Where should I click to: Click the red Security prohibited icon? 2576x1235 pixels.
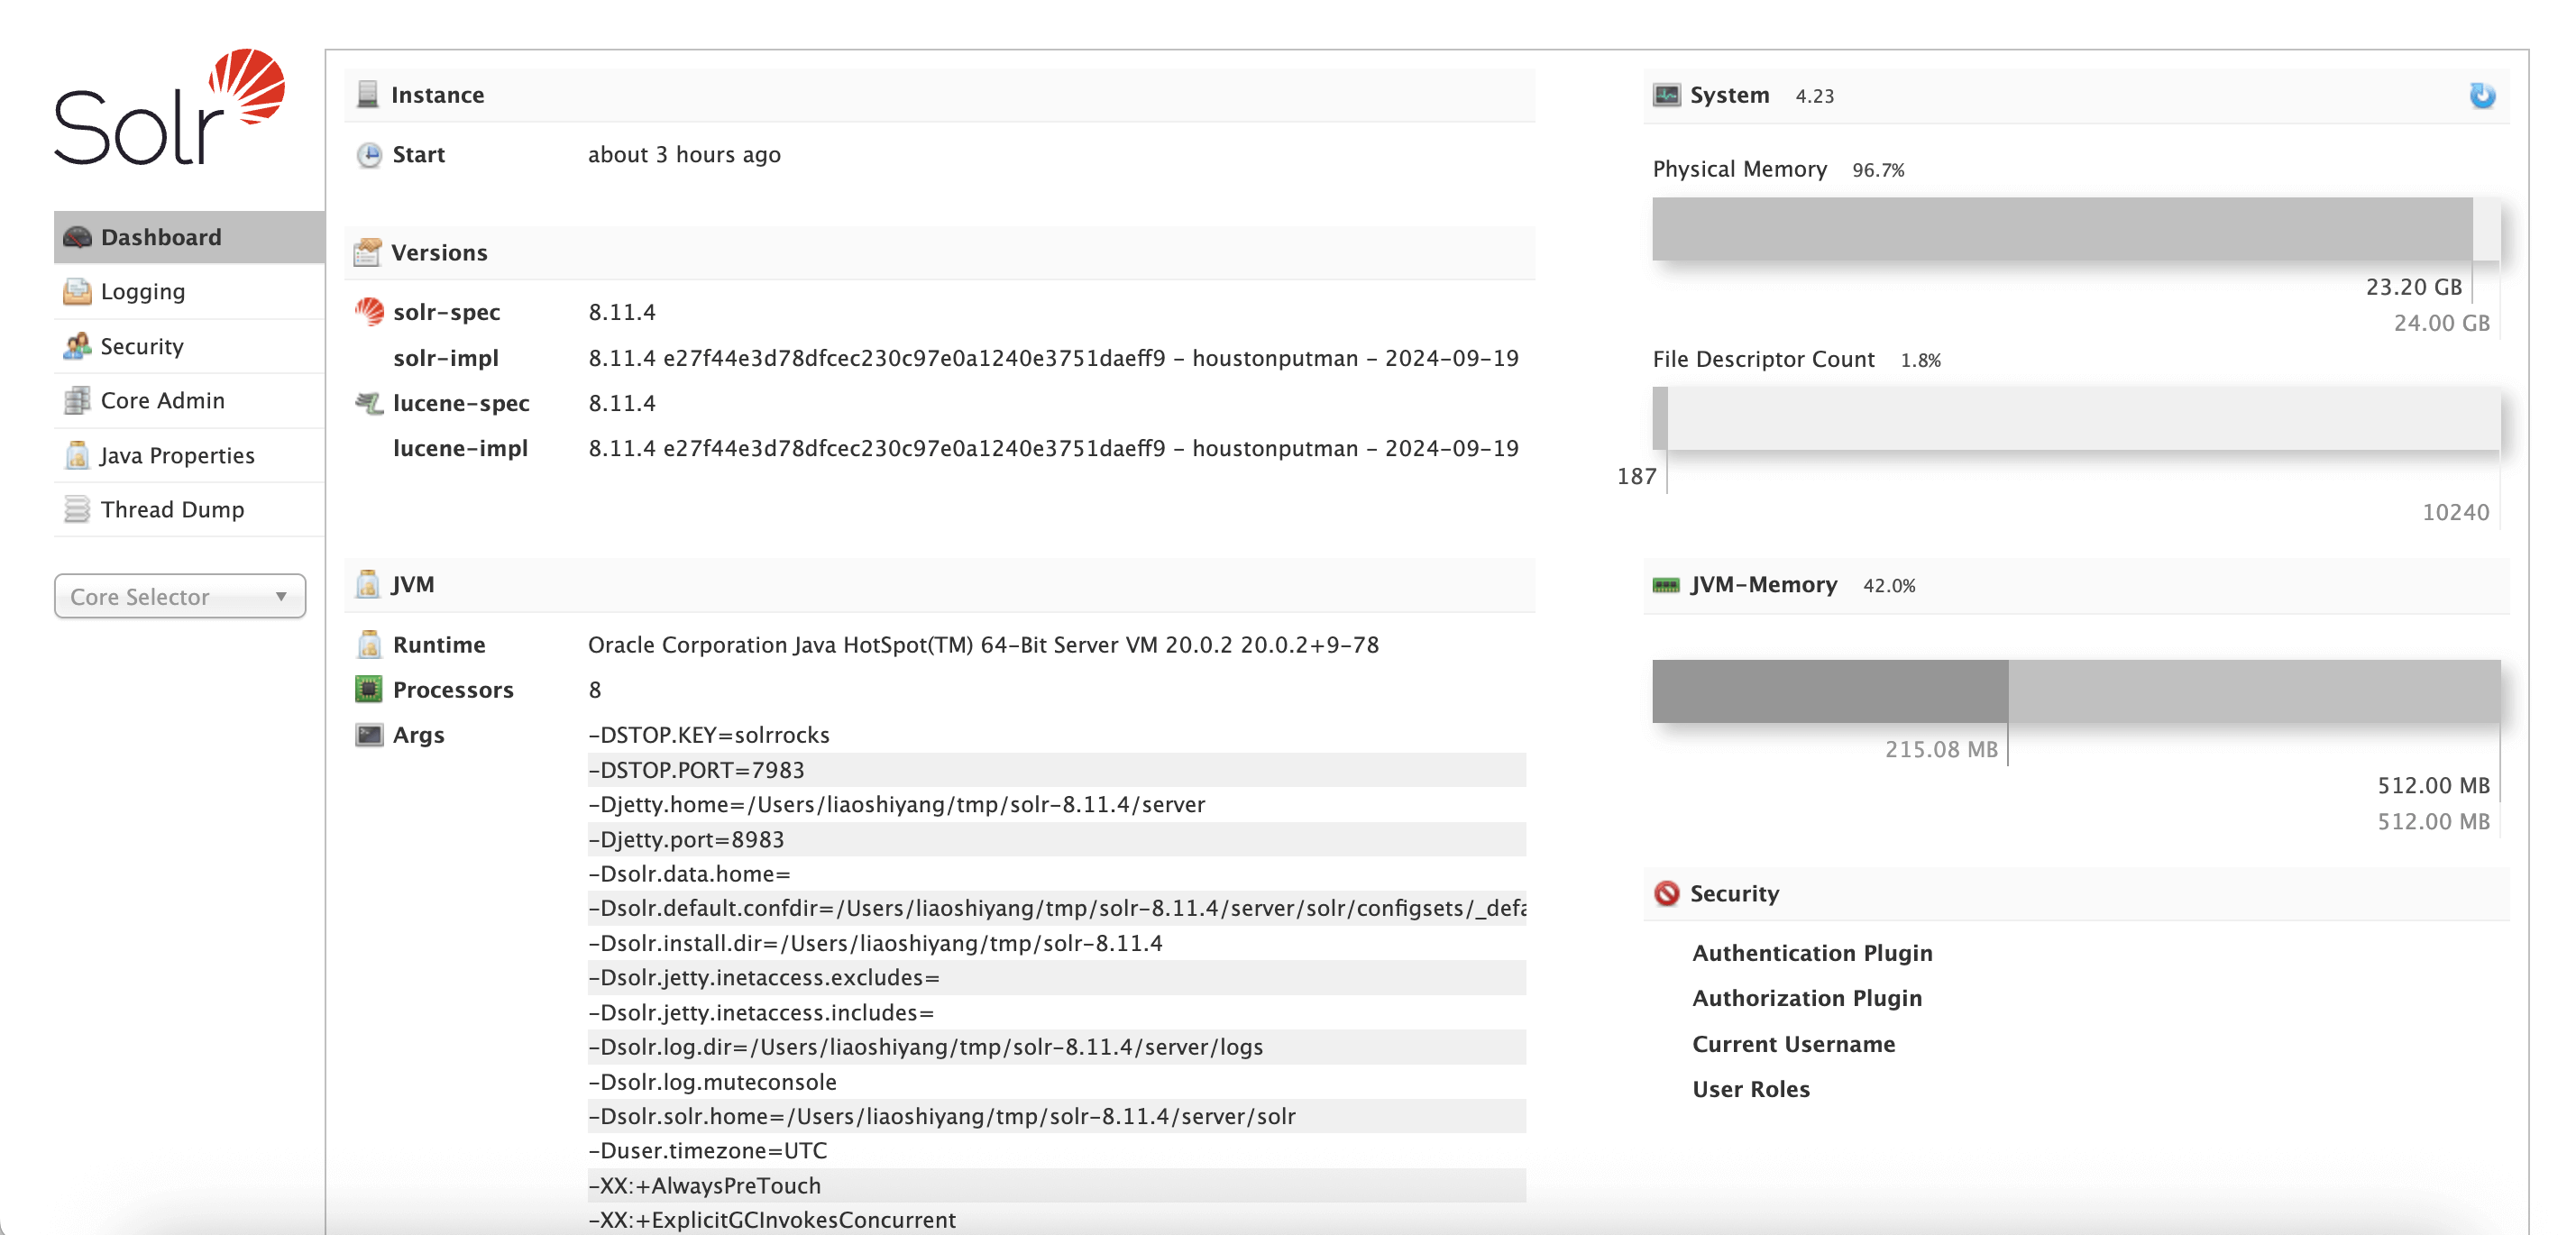click(1666, 893)
